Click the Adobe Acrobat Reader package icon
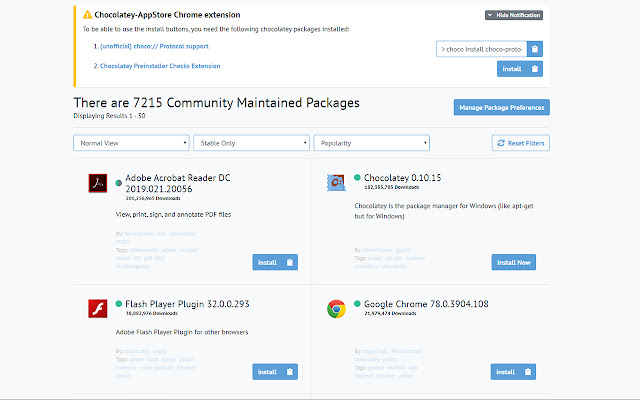 98,183
